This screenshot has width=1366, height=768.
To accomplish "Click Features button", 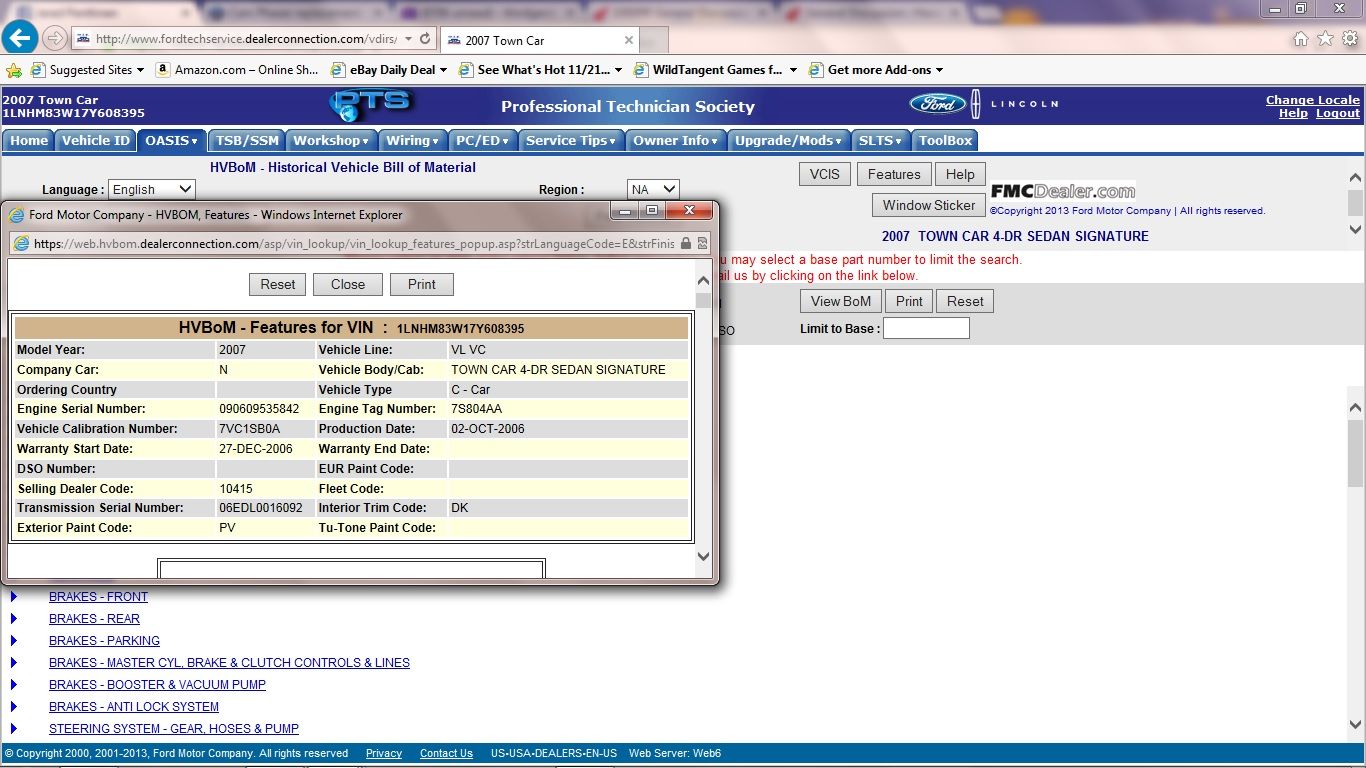I will click(894, 174).
